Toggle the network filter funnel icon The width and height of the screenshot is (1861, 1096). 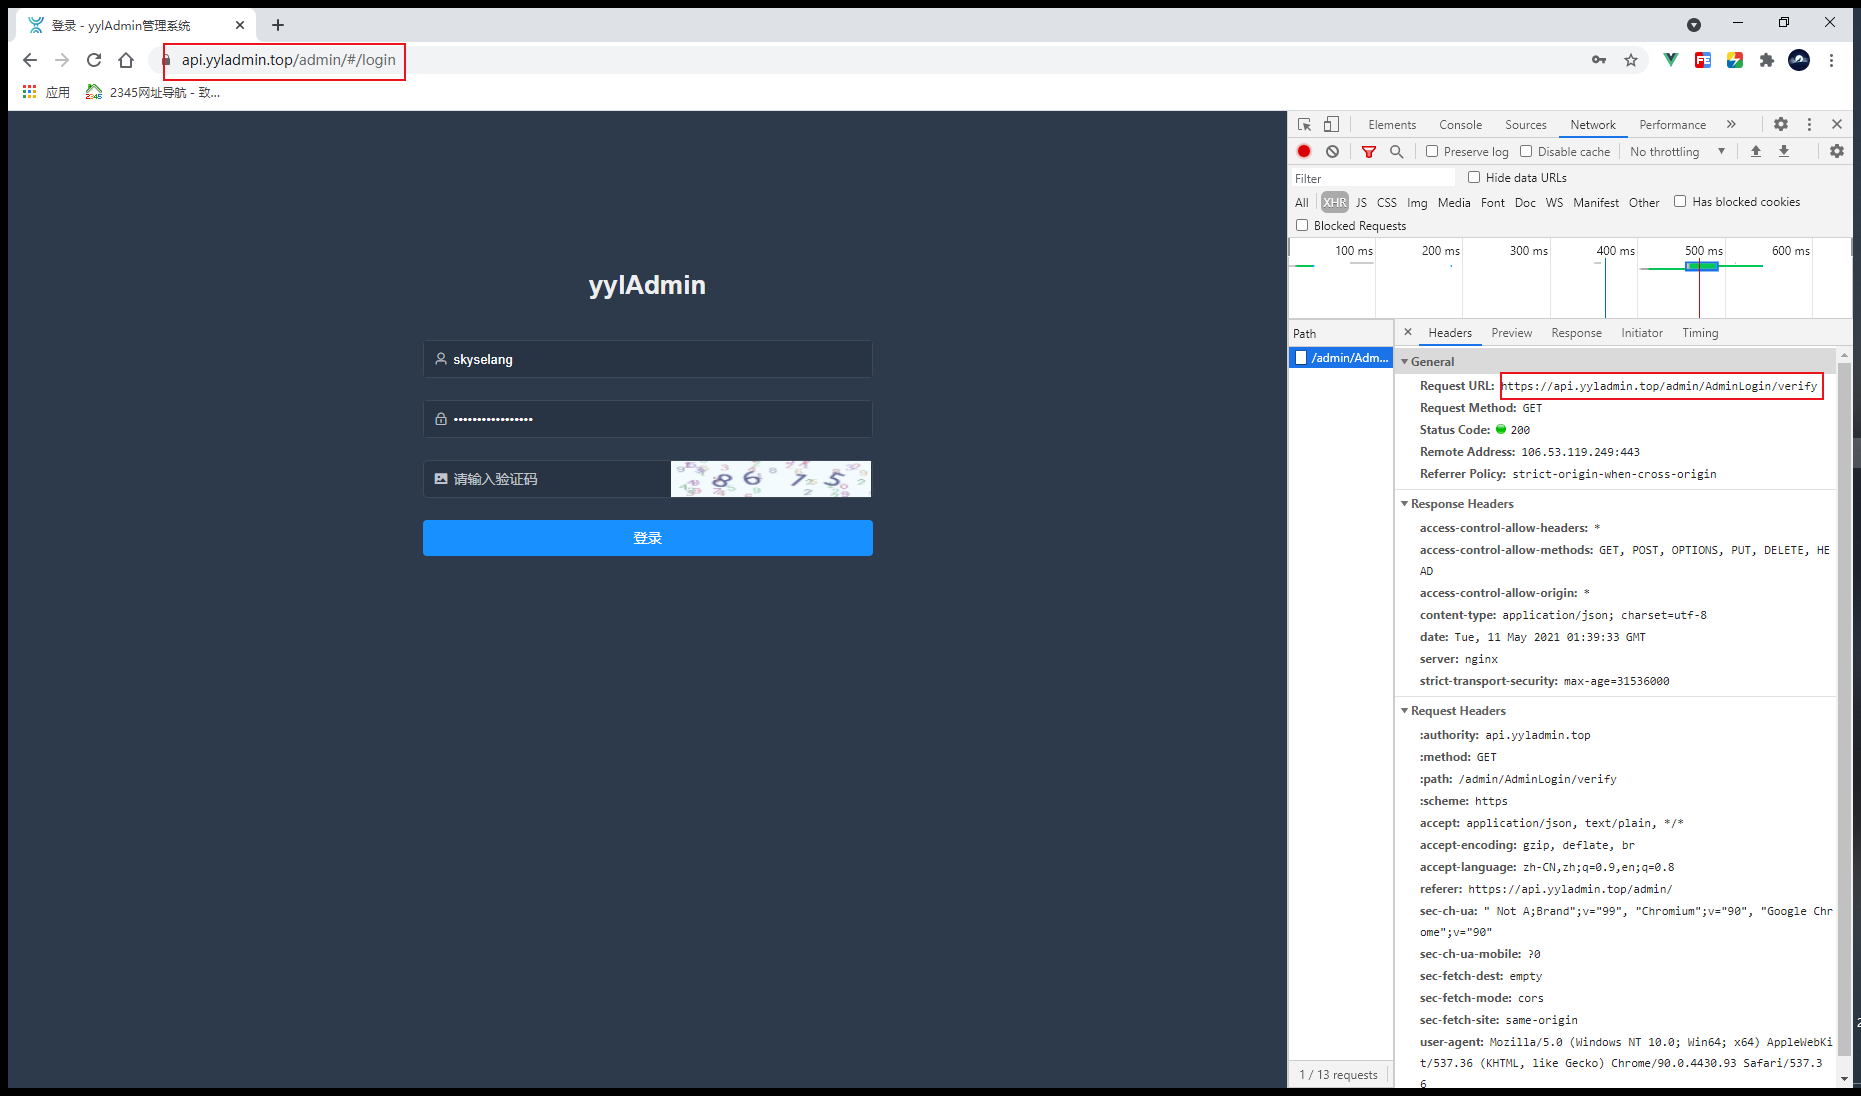point(1369,151)
